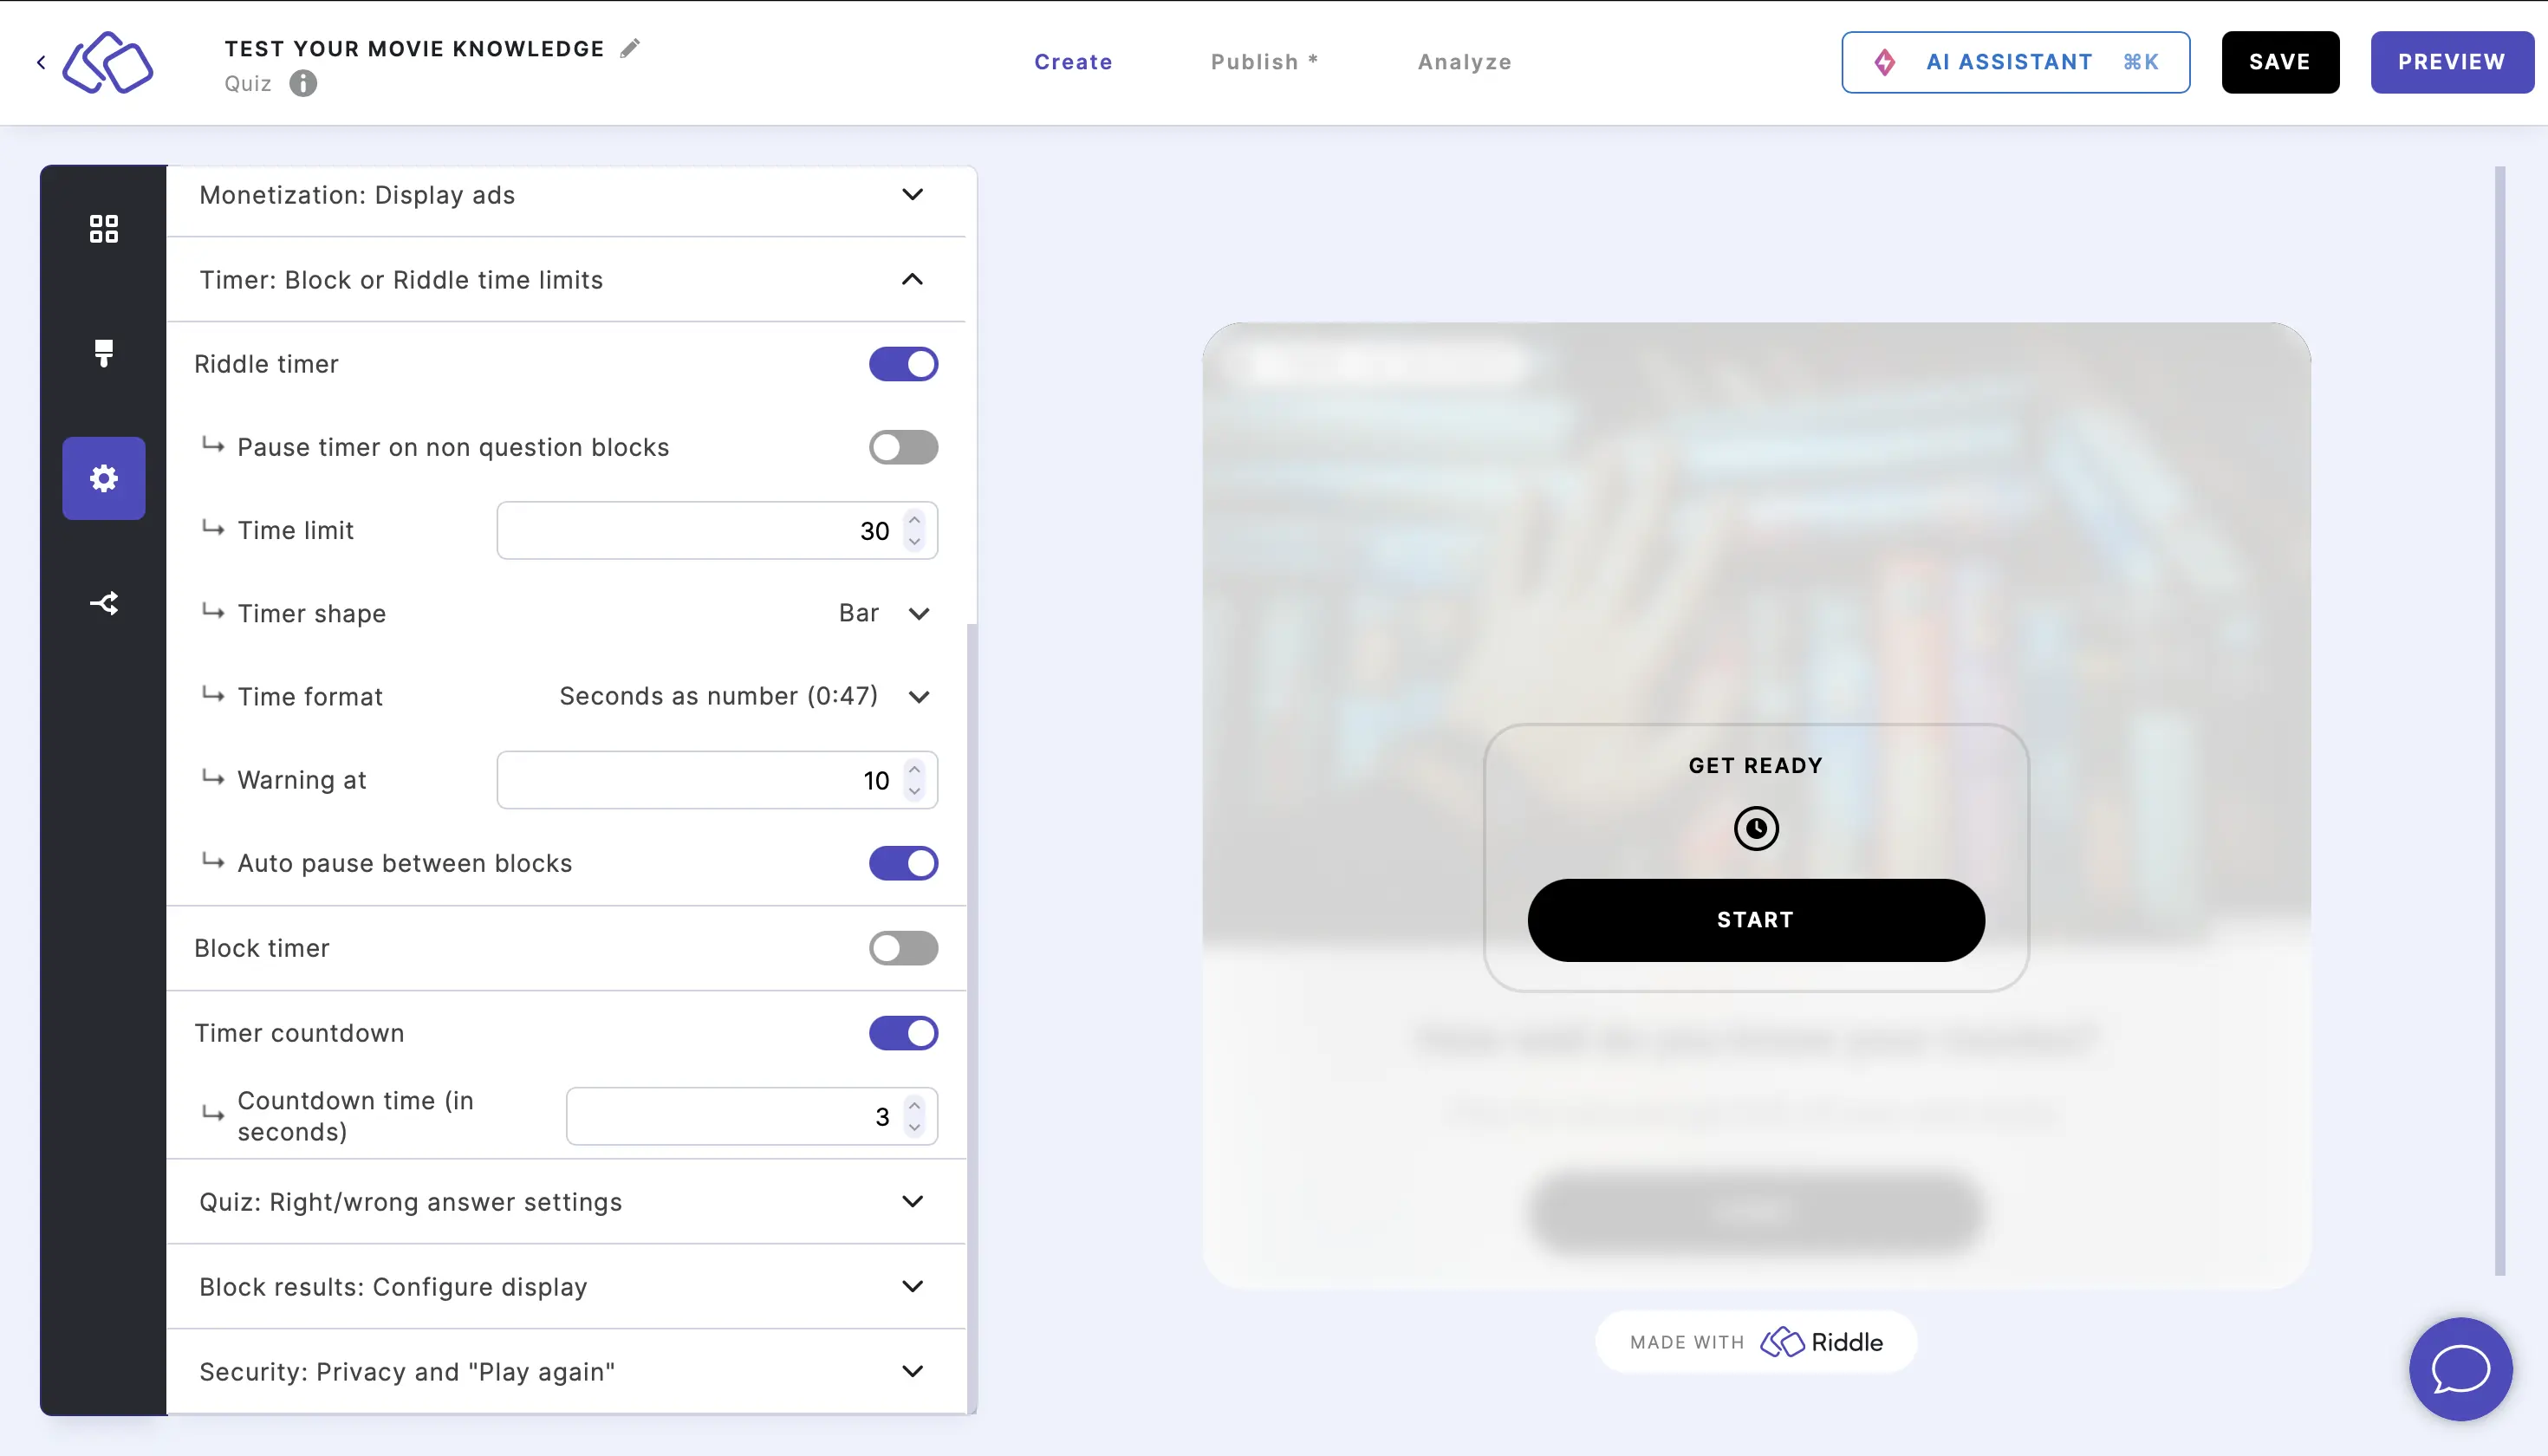Click the Riddle logo/home icon
This screenshot has width=2548, height=1456.
tap(107, 62)
